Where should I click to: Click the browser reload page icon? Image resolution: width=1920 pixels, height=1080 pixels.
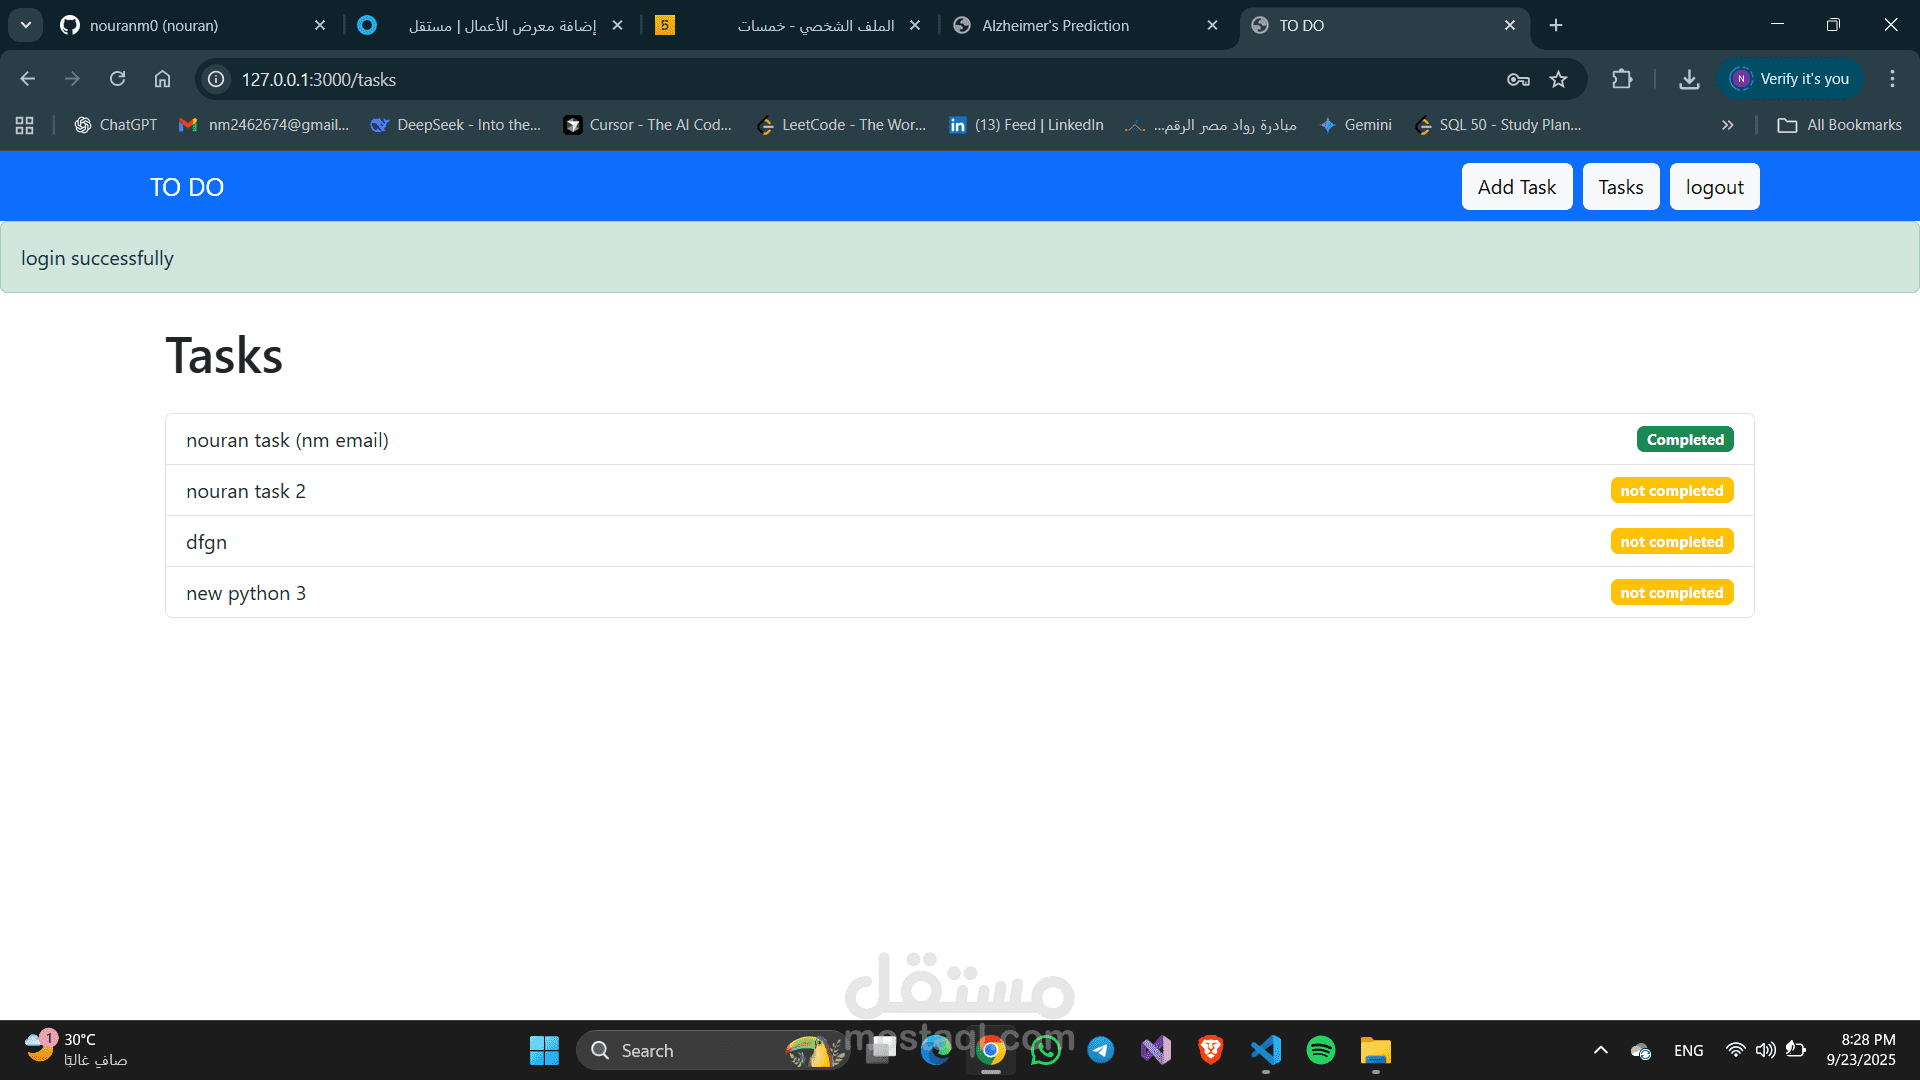117,79
